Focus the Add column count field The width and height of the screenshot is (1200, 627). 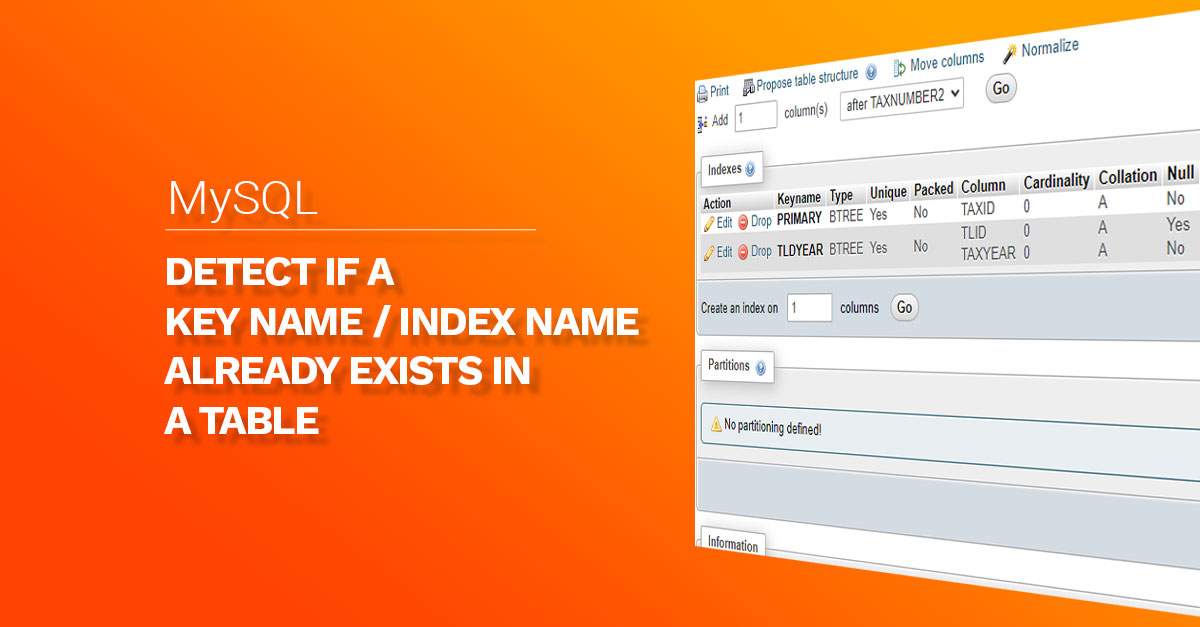pos(756,116)
